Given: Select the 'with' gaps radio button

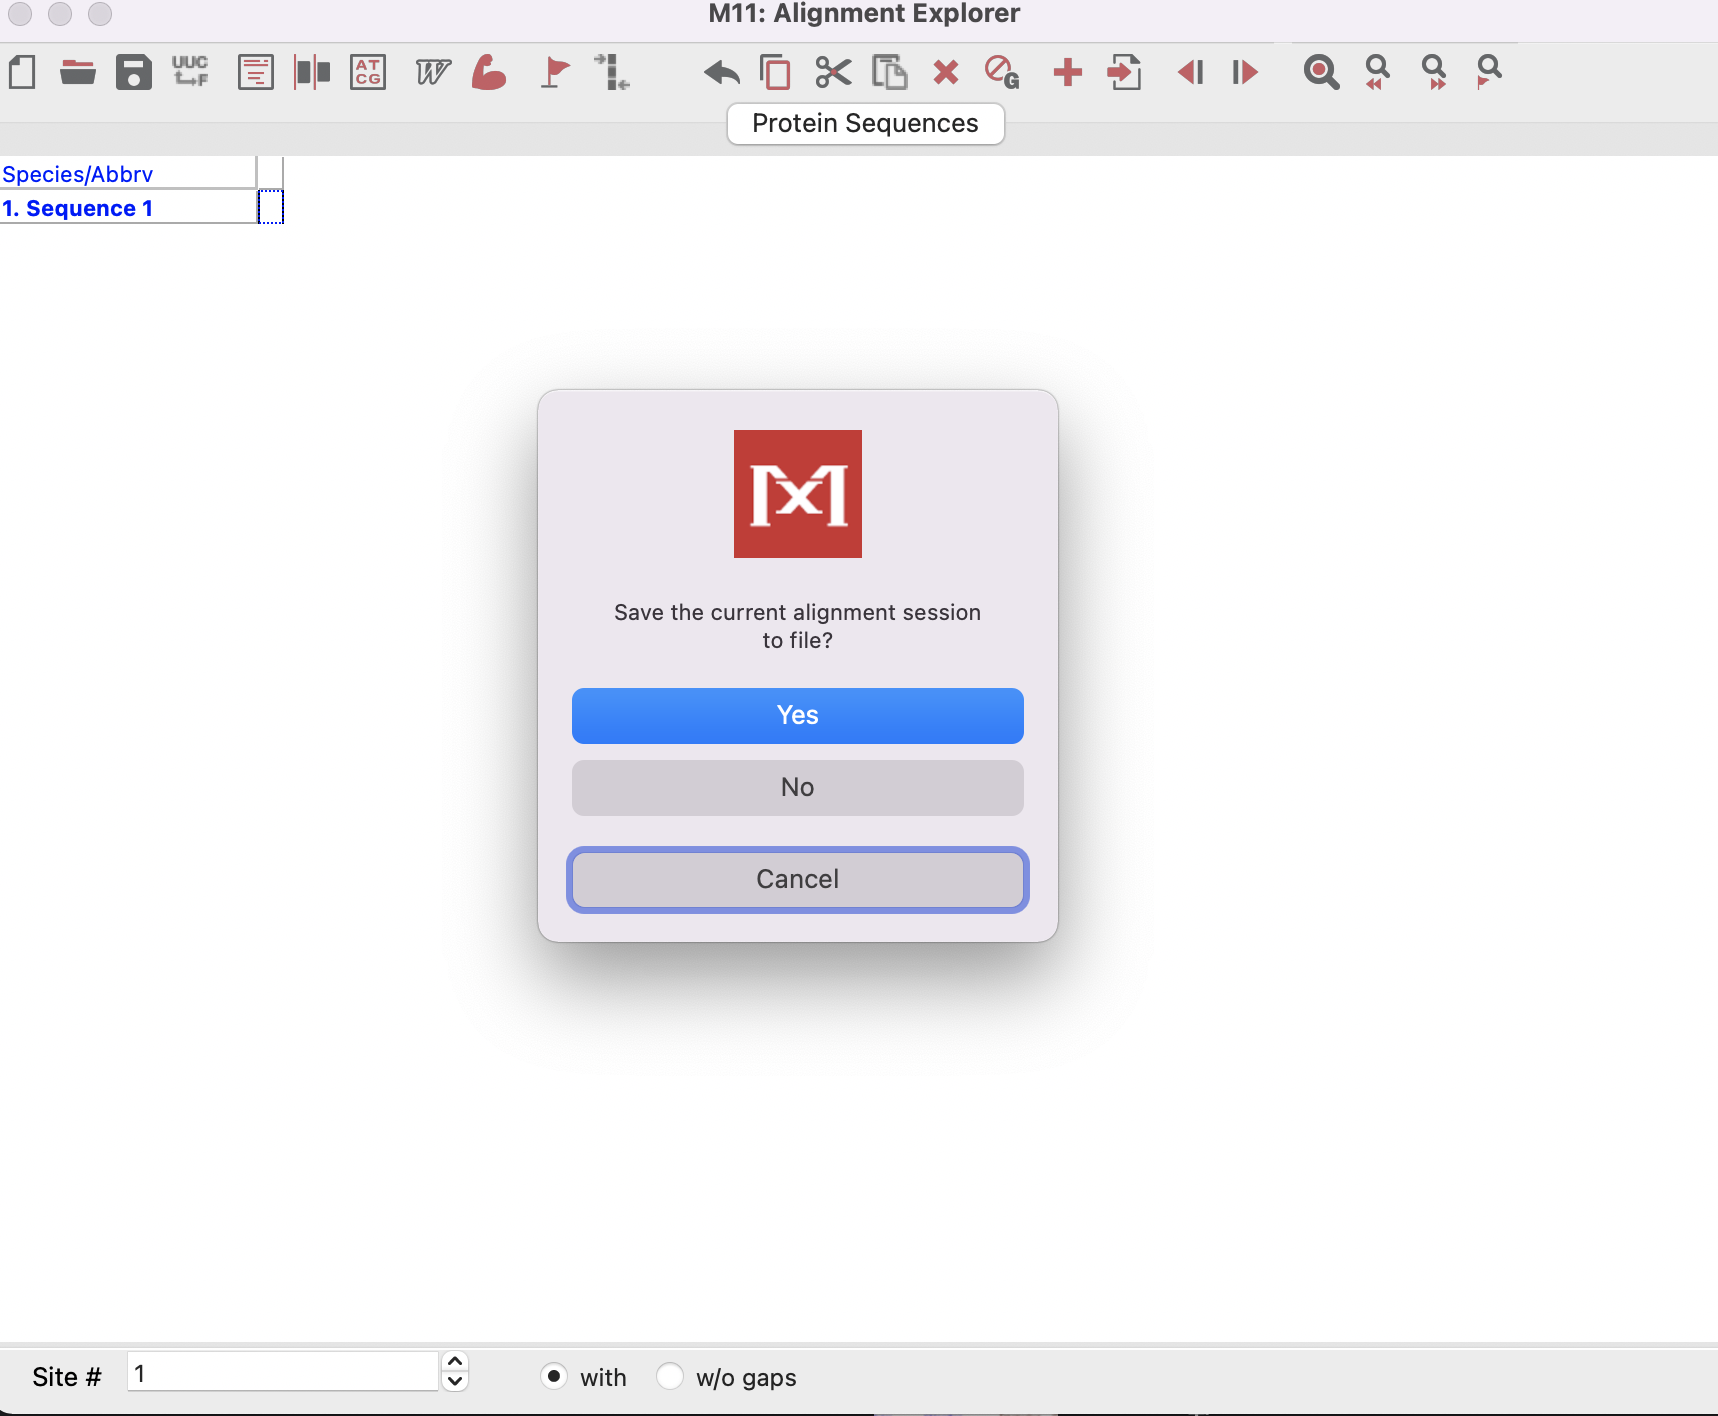Looking at the screenshot, I should point(554,1377).
